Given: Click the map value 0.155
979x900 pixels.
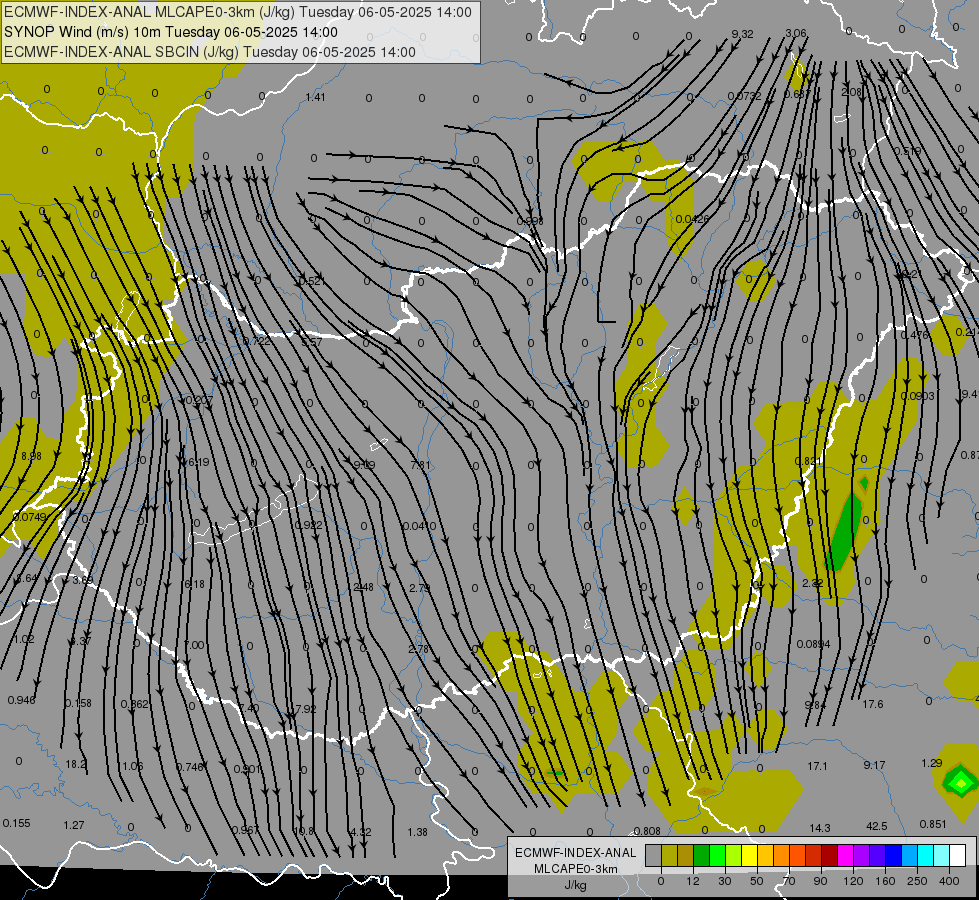Looking at the screenshot, I should (x=16, y=823).
